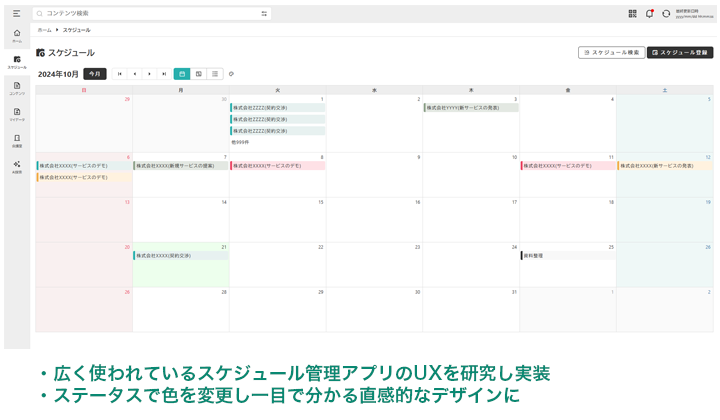This screenshot has height=420, width=720.
Task: Open 株式会社XXXX(新サービスの発表) event on October 12
Action: (665, 166)
